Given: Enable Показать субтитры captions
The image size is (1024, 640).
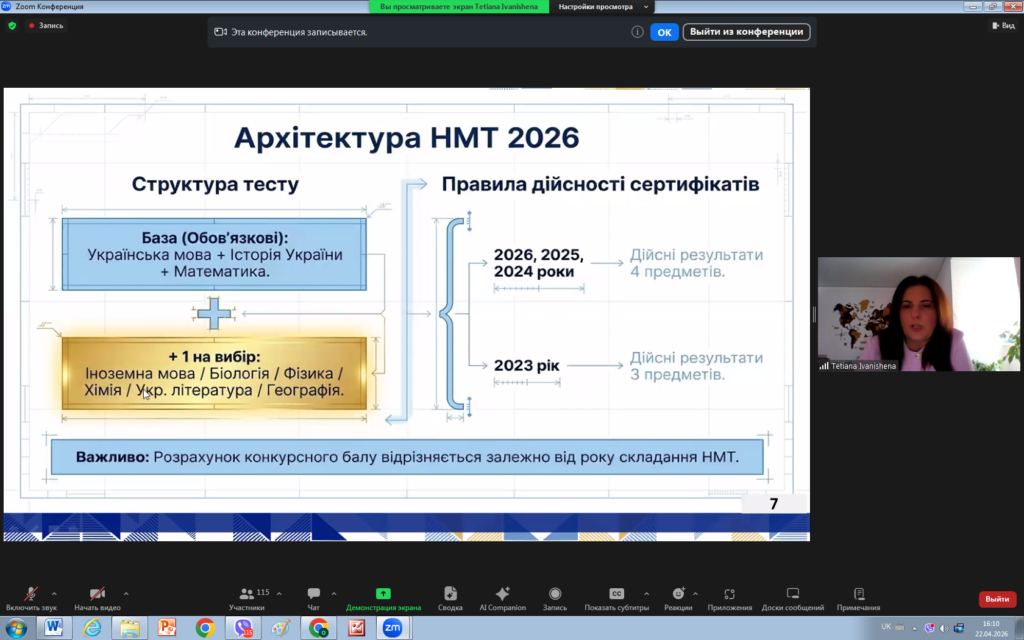Looking at the screenshot, I should (616, 595).
